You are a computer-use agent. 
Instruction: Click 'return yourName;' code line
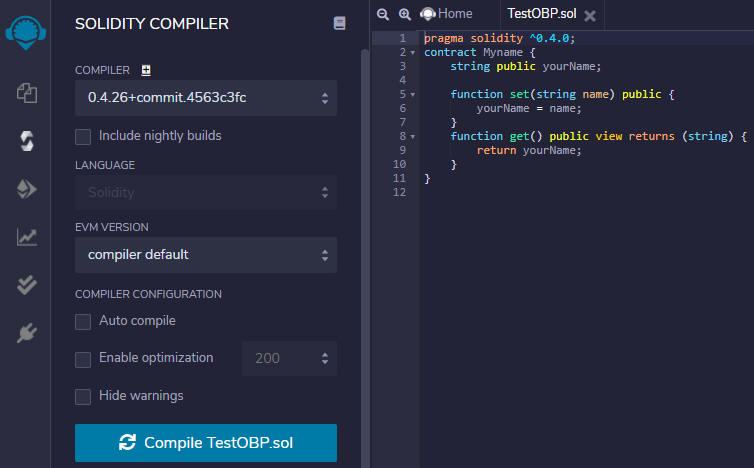point(529,151)
